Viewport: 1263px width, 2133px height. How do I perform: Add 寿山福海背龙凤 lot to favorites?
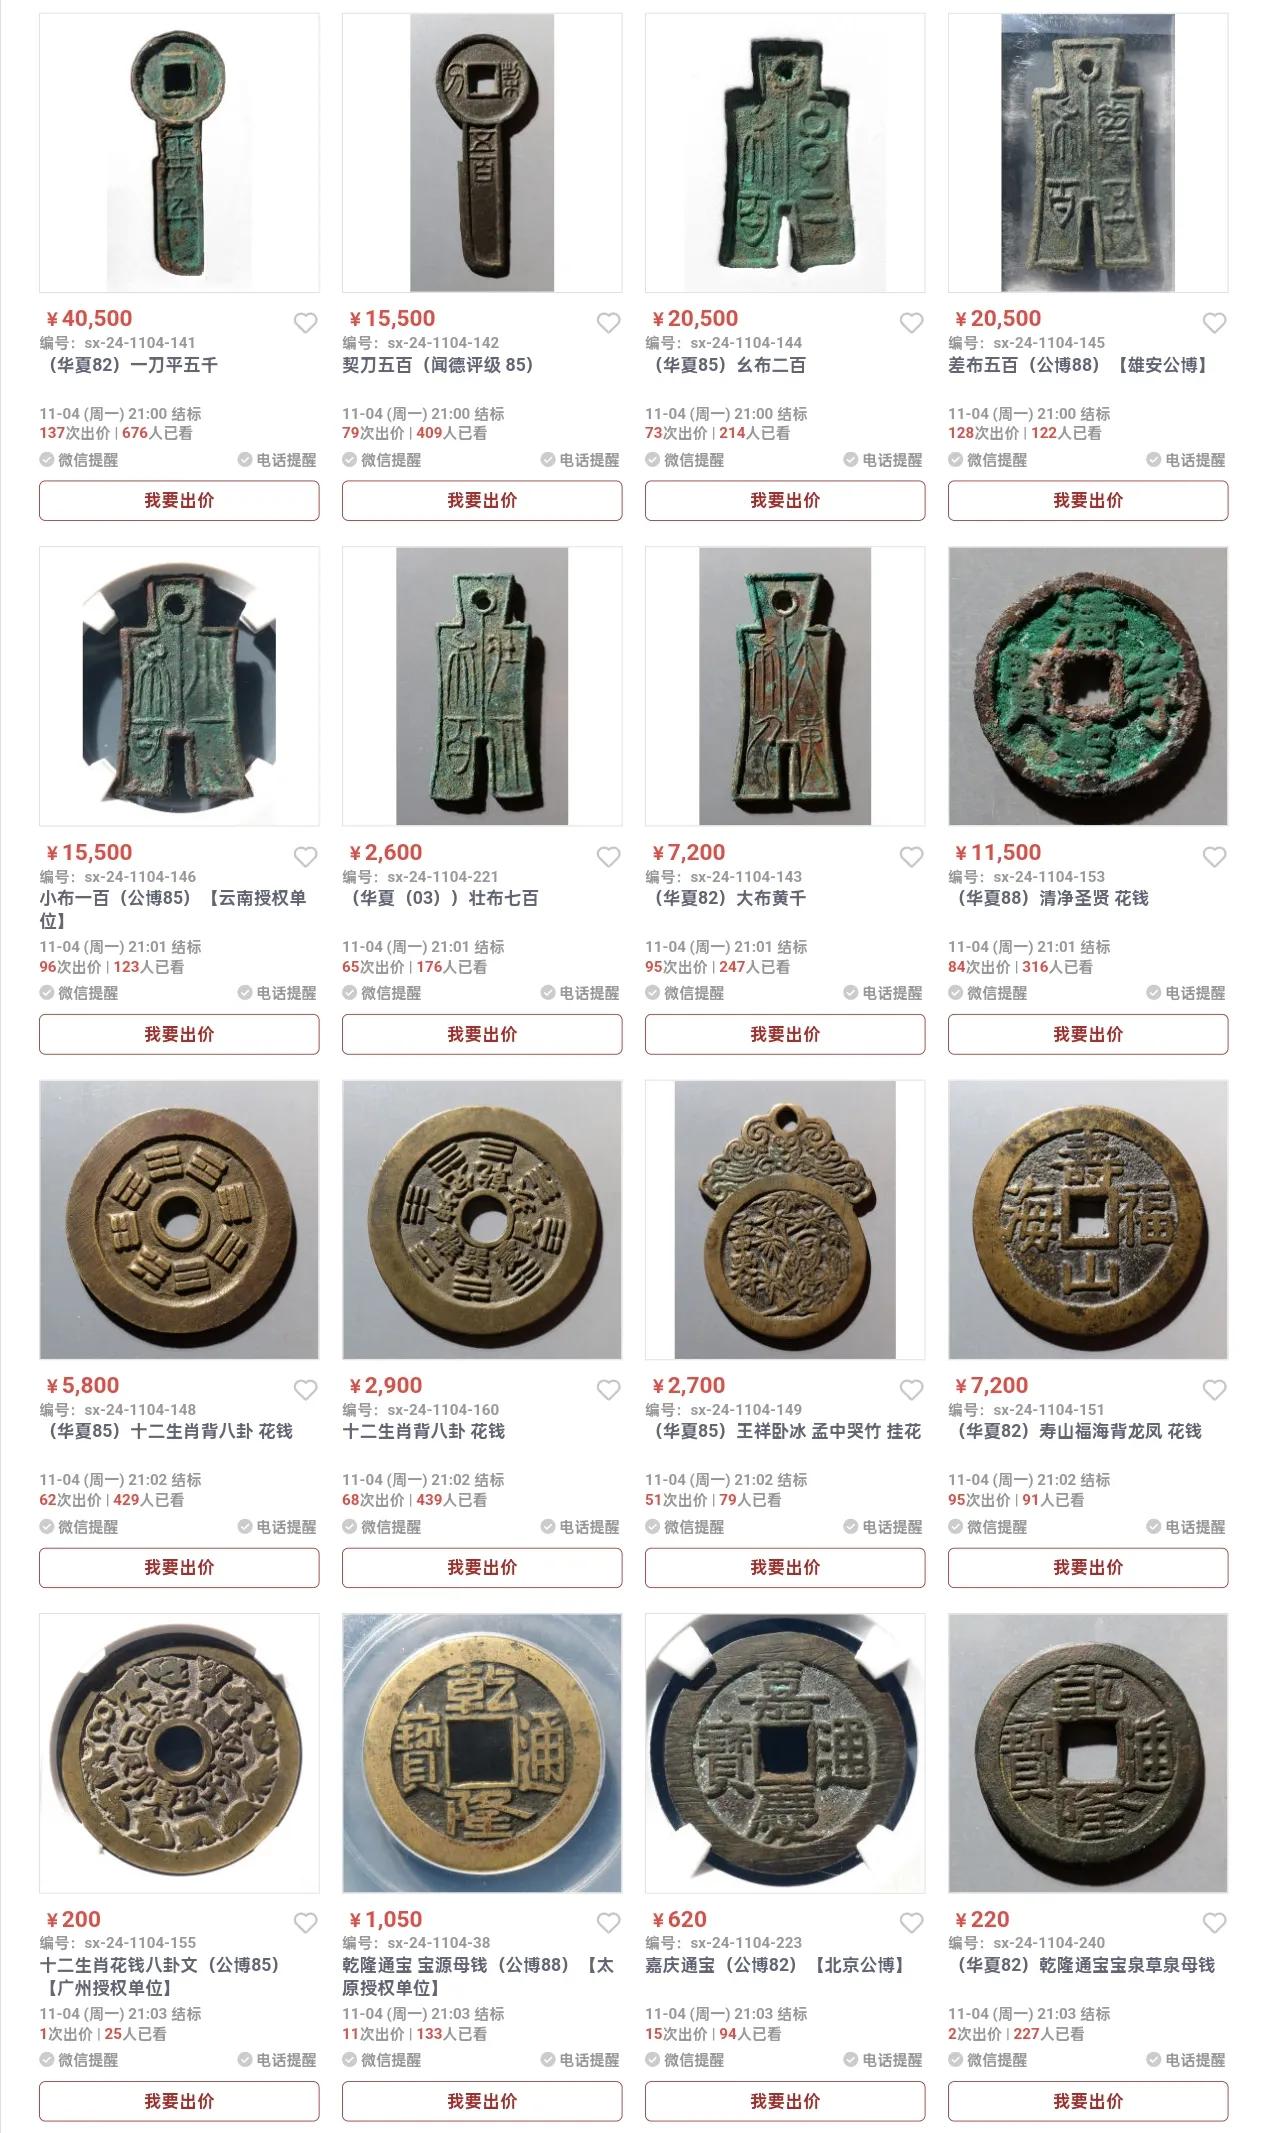tap(1214, 1390)
